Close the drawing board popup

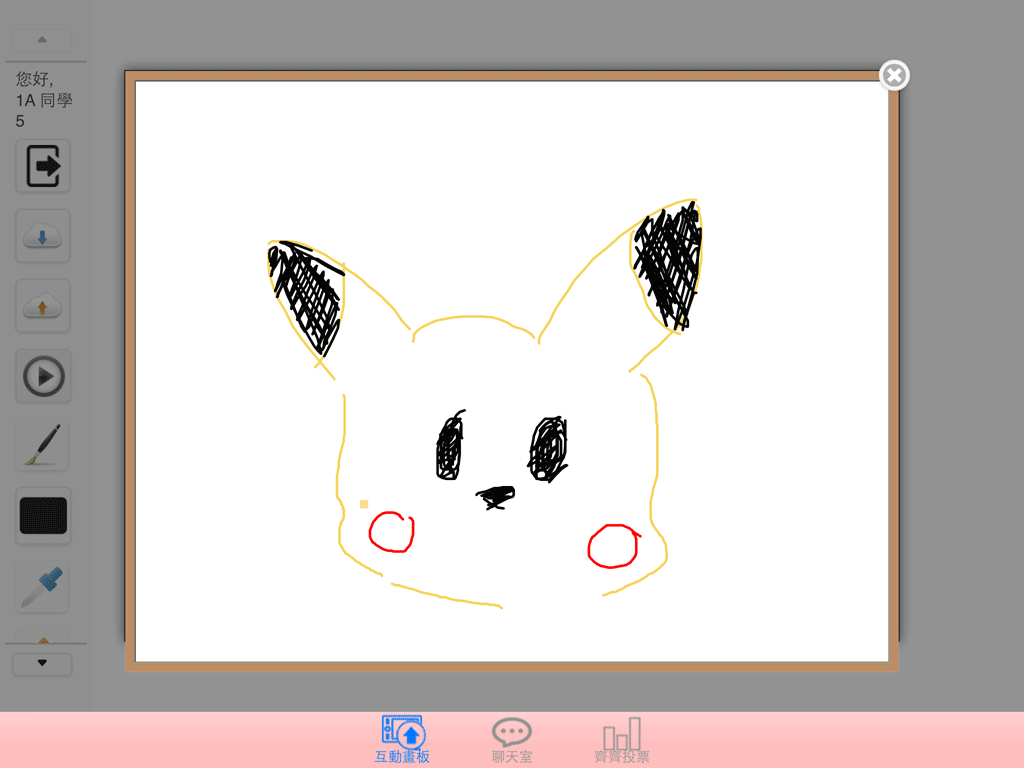[894, 76]
